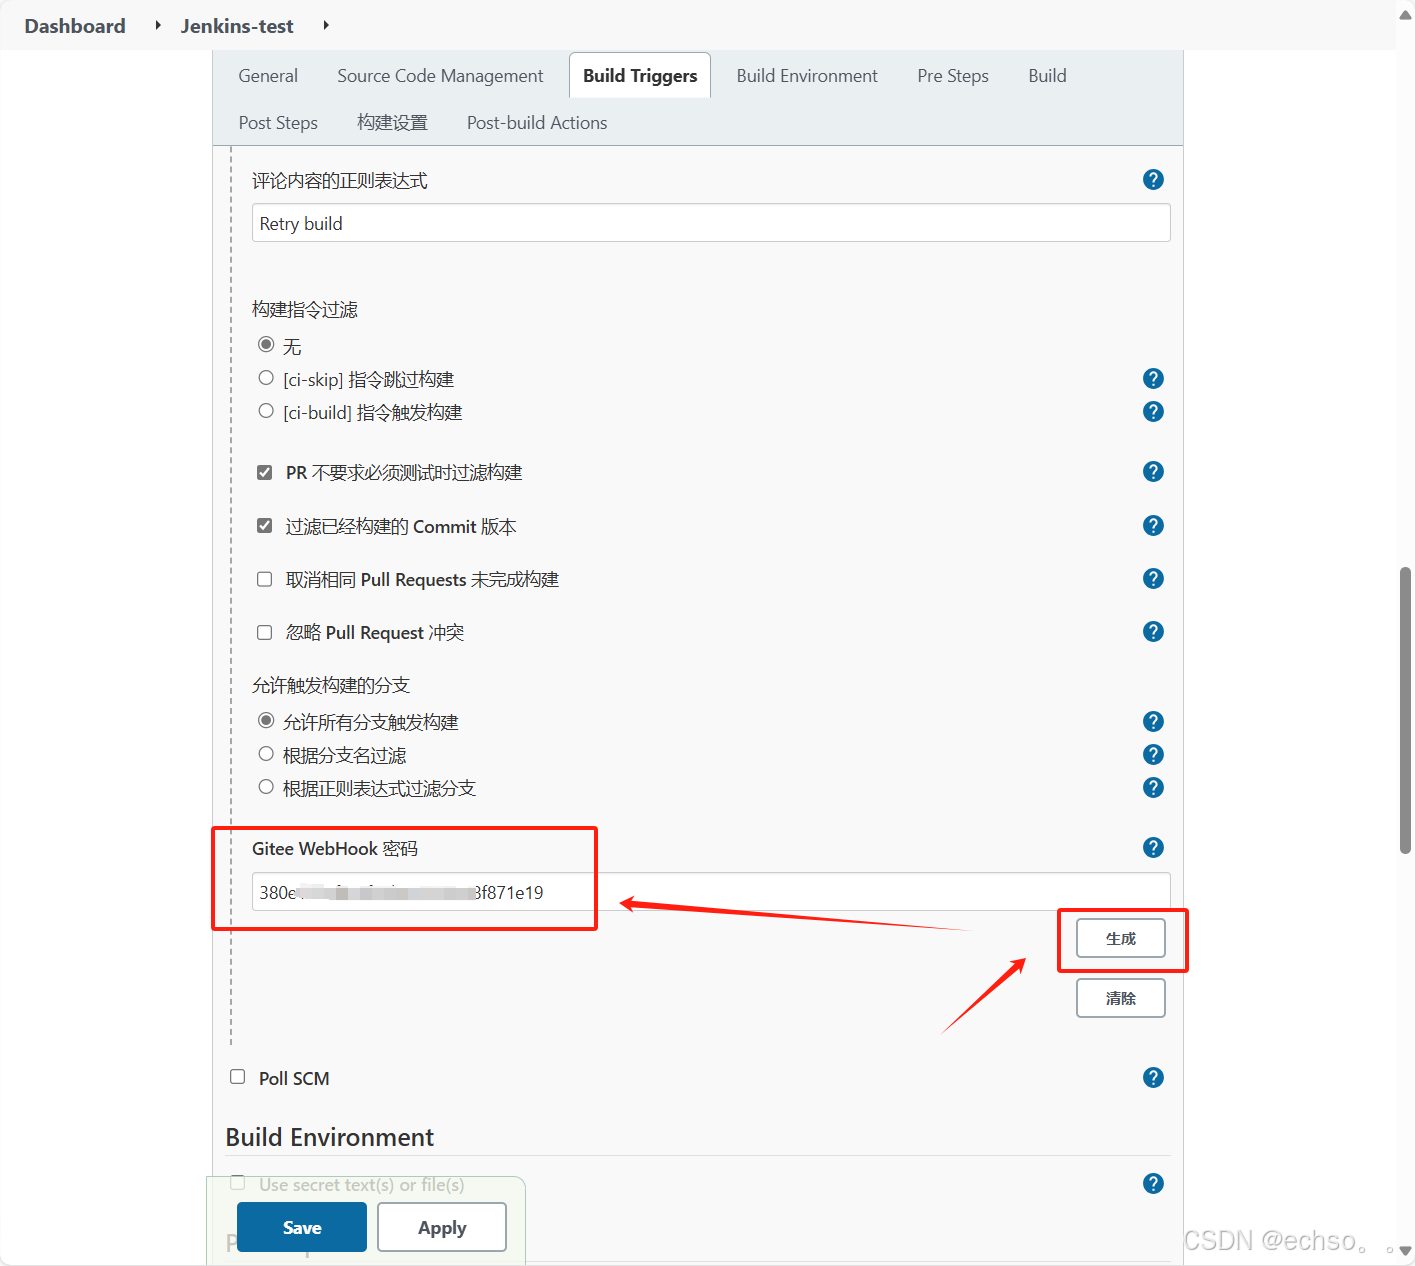Click the 生成 generate button

pos(1121,938)
